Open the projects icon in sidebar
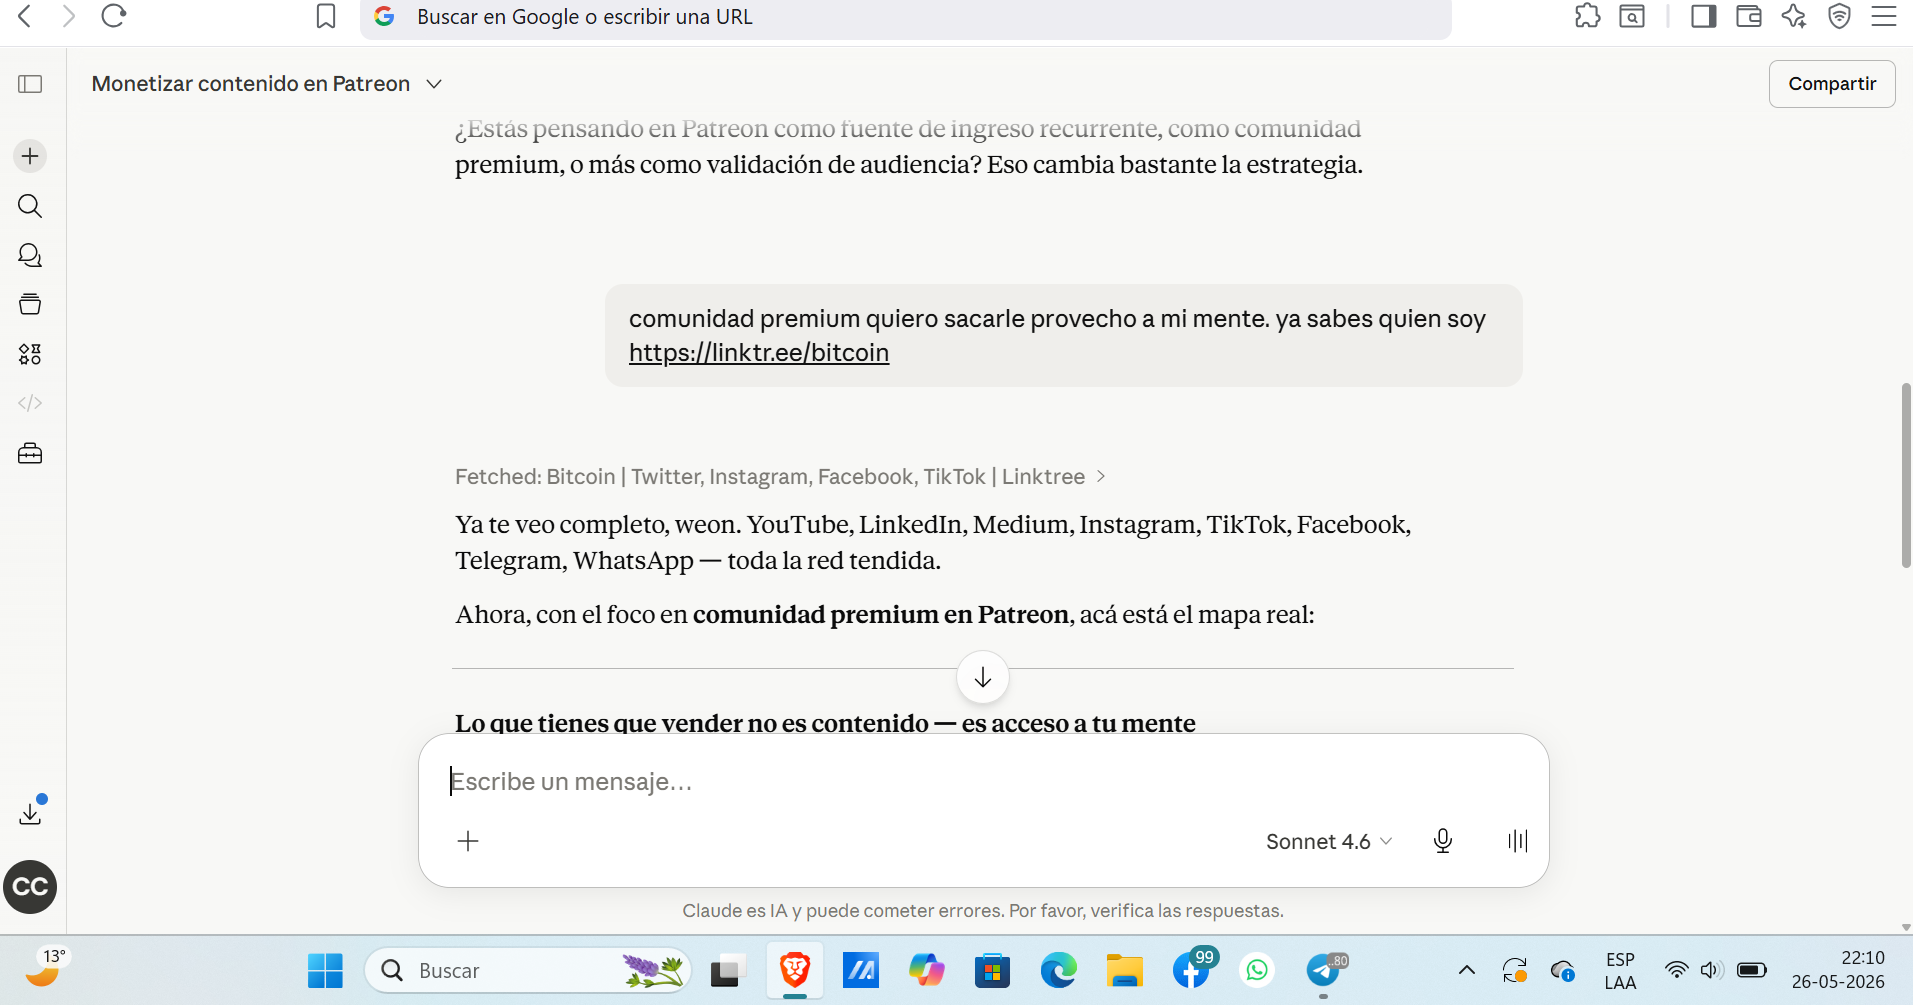The height and width of the screenshot is (1005, 1913). click(x=30, y=304)
